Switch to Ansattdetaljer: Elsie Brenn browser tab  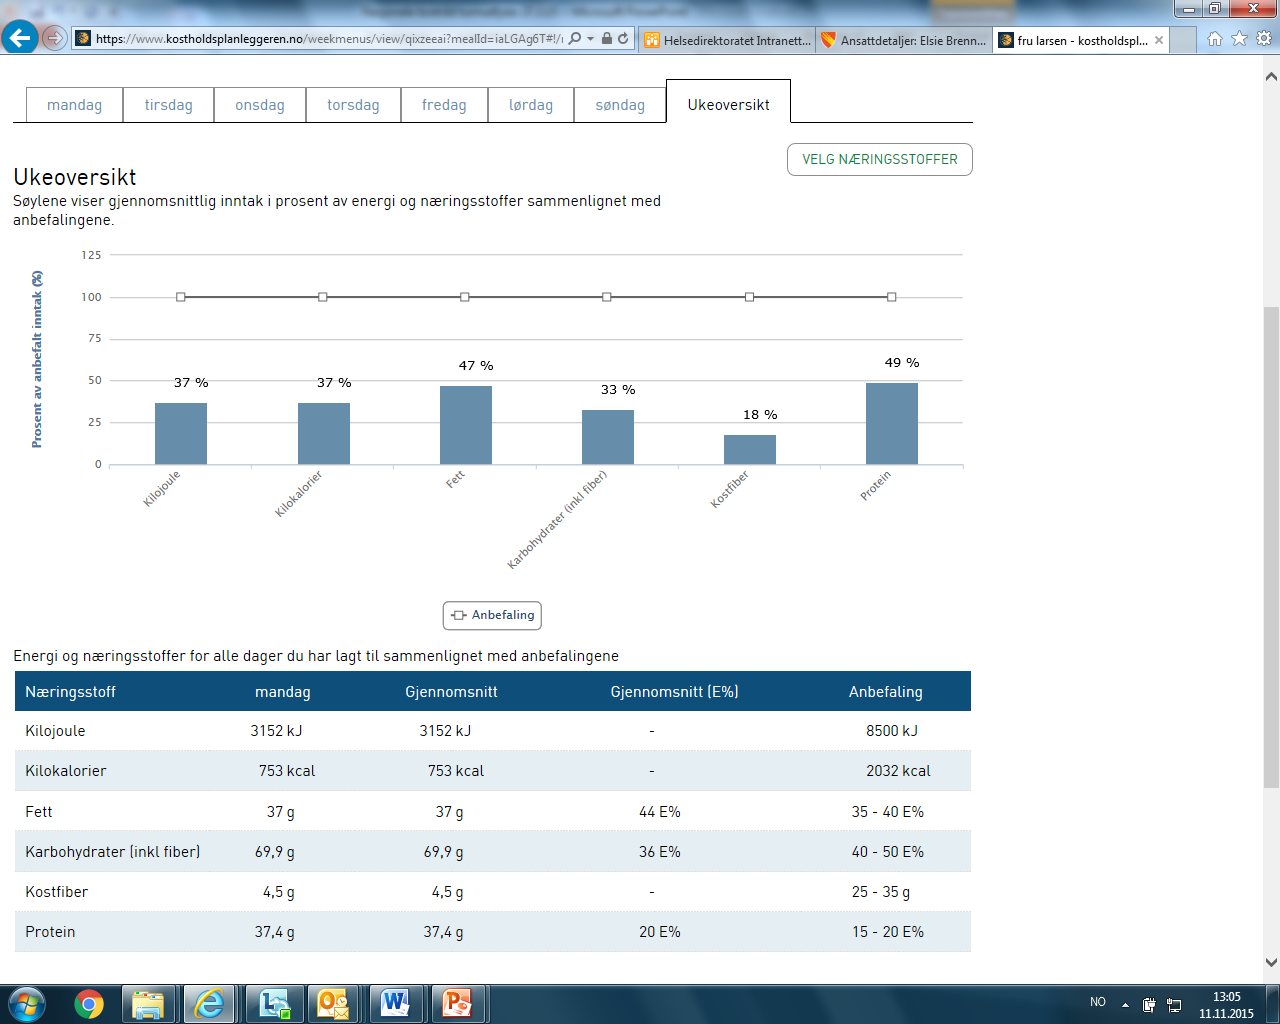[904, 40]
